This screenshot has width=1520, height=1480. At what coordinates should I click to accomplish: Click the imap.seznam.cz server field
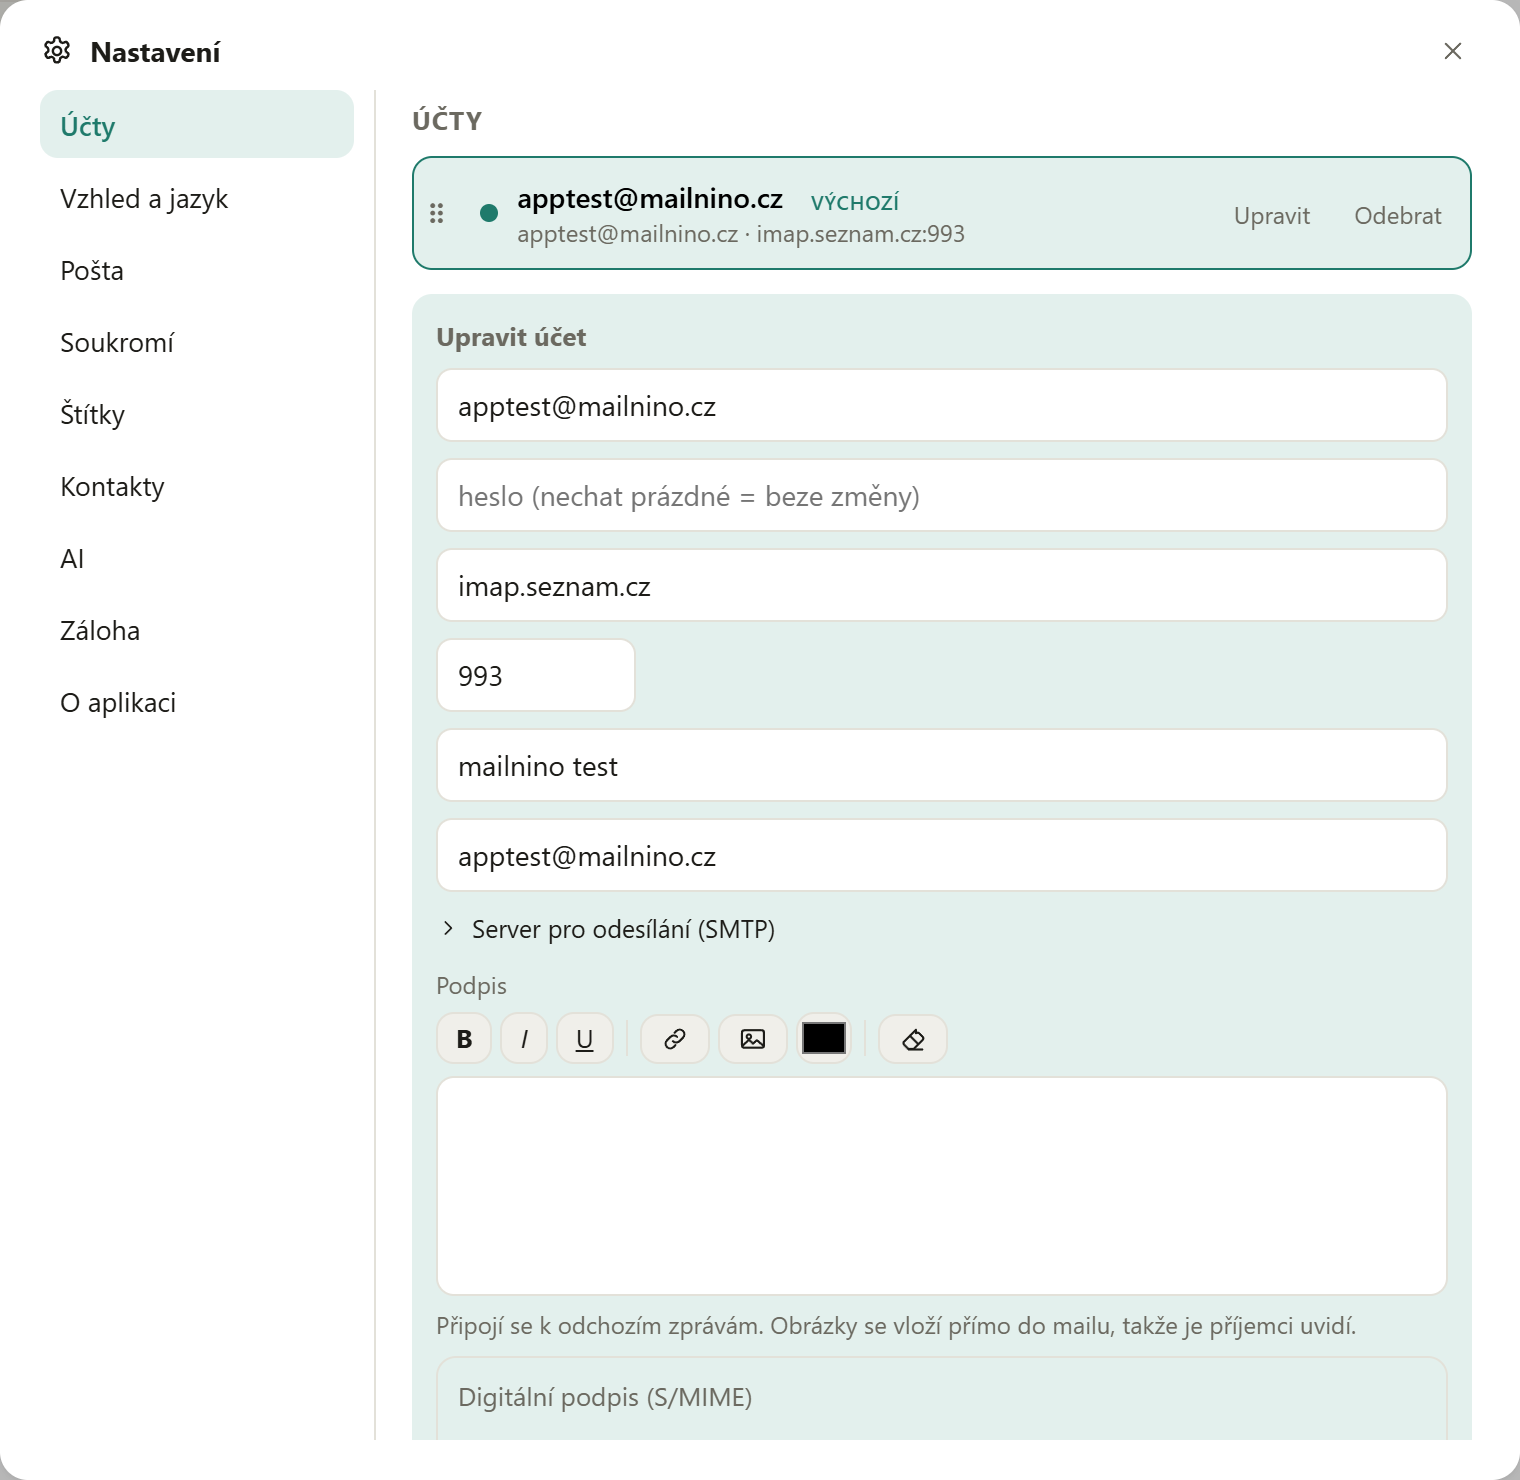[942, 585]
